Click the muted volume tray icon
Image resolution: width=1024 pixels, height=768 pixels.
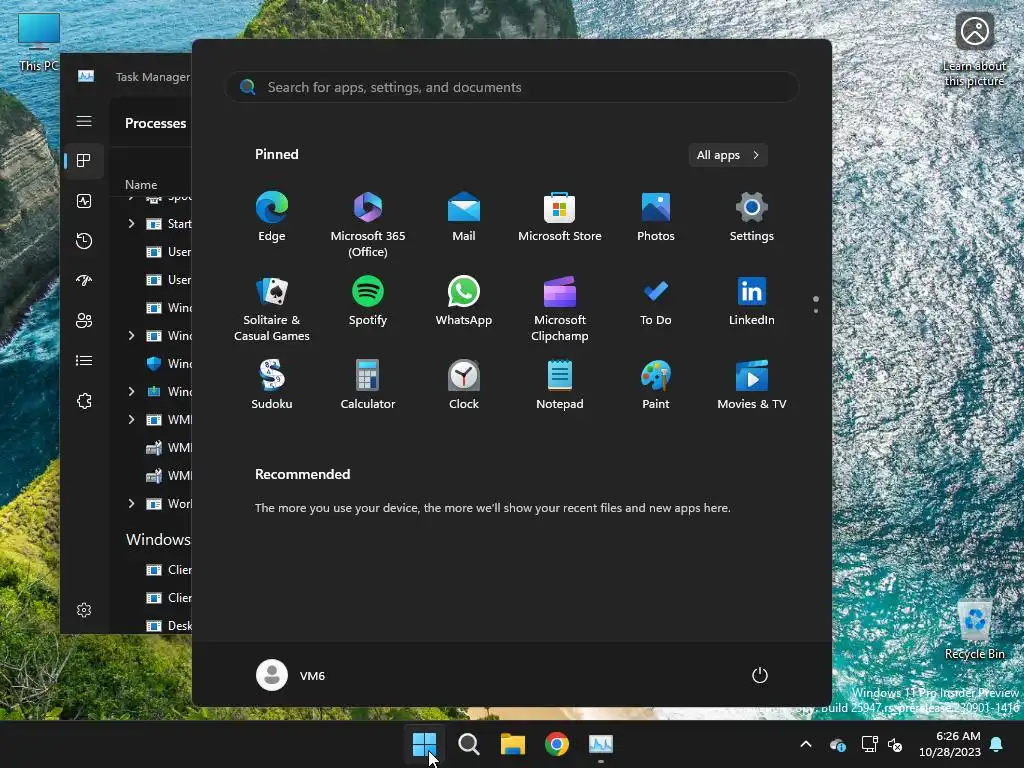click(x=895, y=744)
